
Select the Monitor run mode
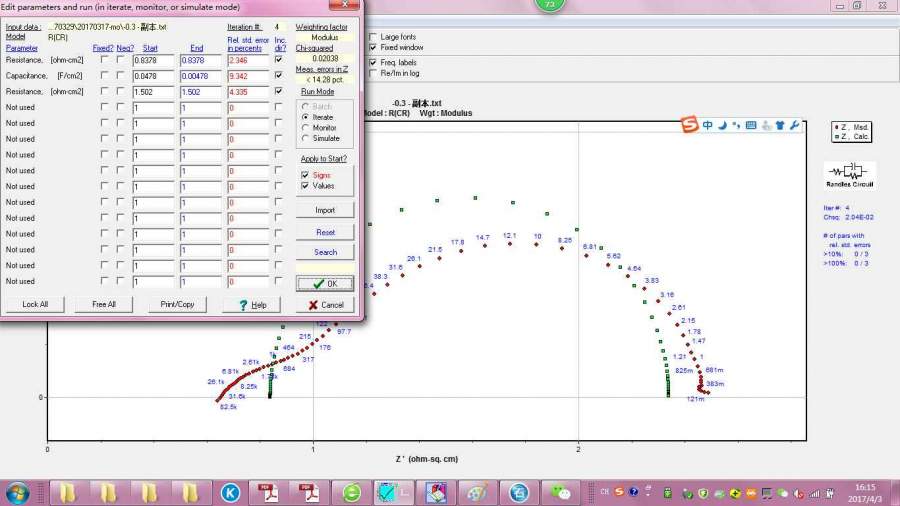[x=305, y=128]
